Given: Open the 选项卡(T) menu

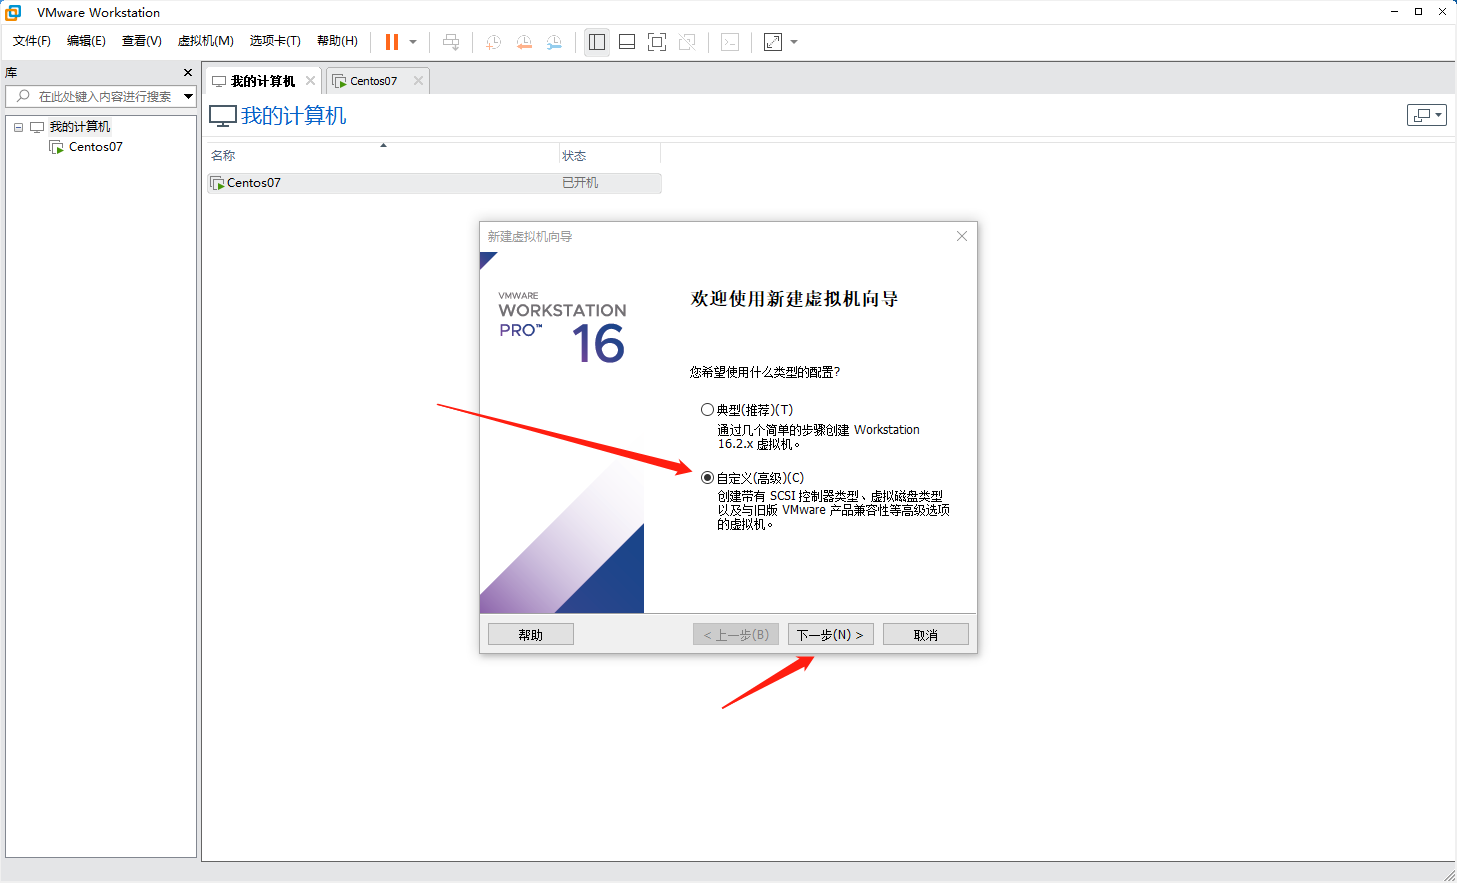Looking at the screenshot, I should pos(275,41).
